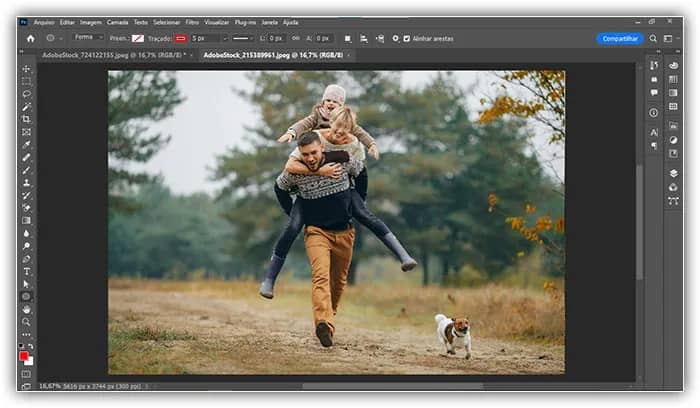Click the search icon at top right
Screen dimensions: 700x408
653,38
